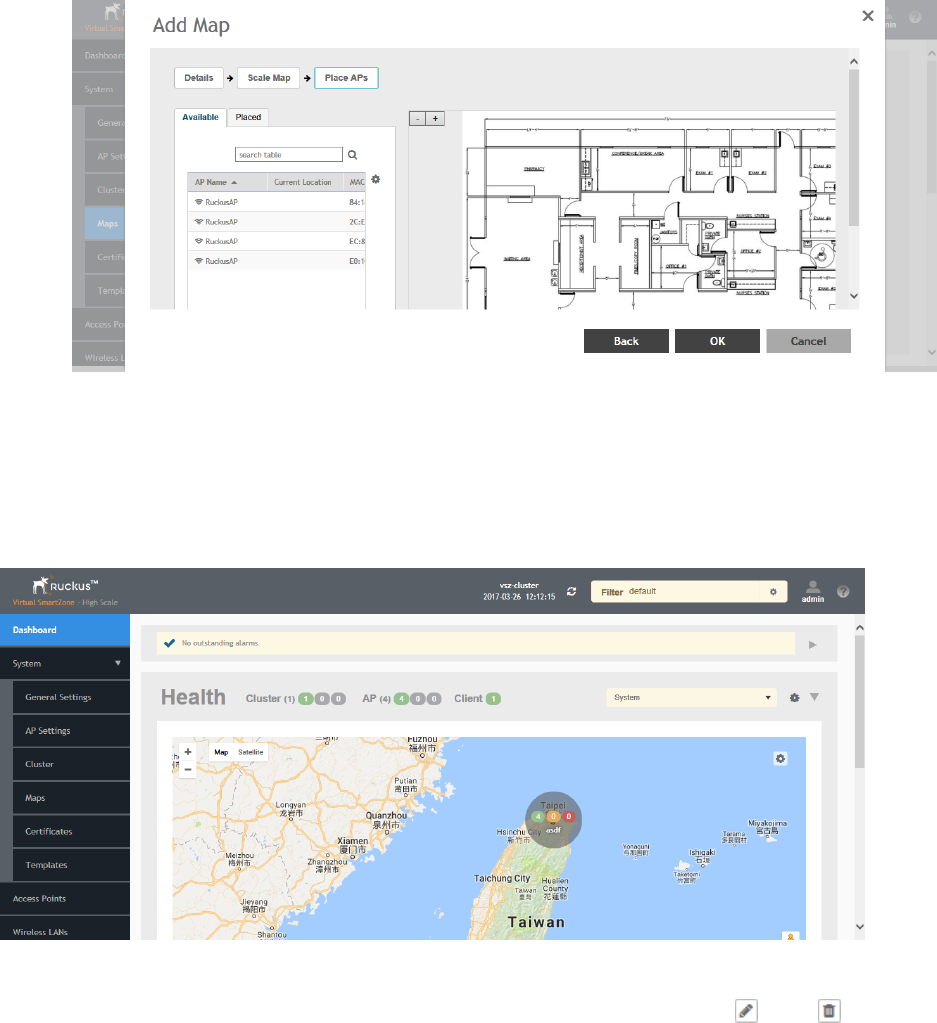Zoom in floor plan with plus button
This screenshot has width=937, height=1023.
(435, 119)
